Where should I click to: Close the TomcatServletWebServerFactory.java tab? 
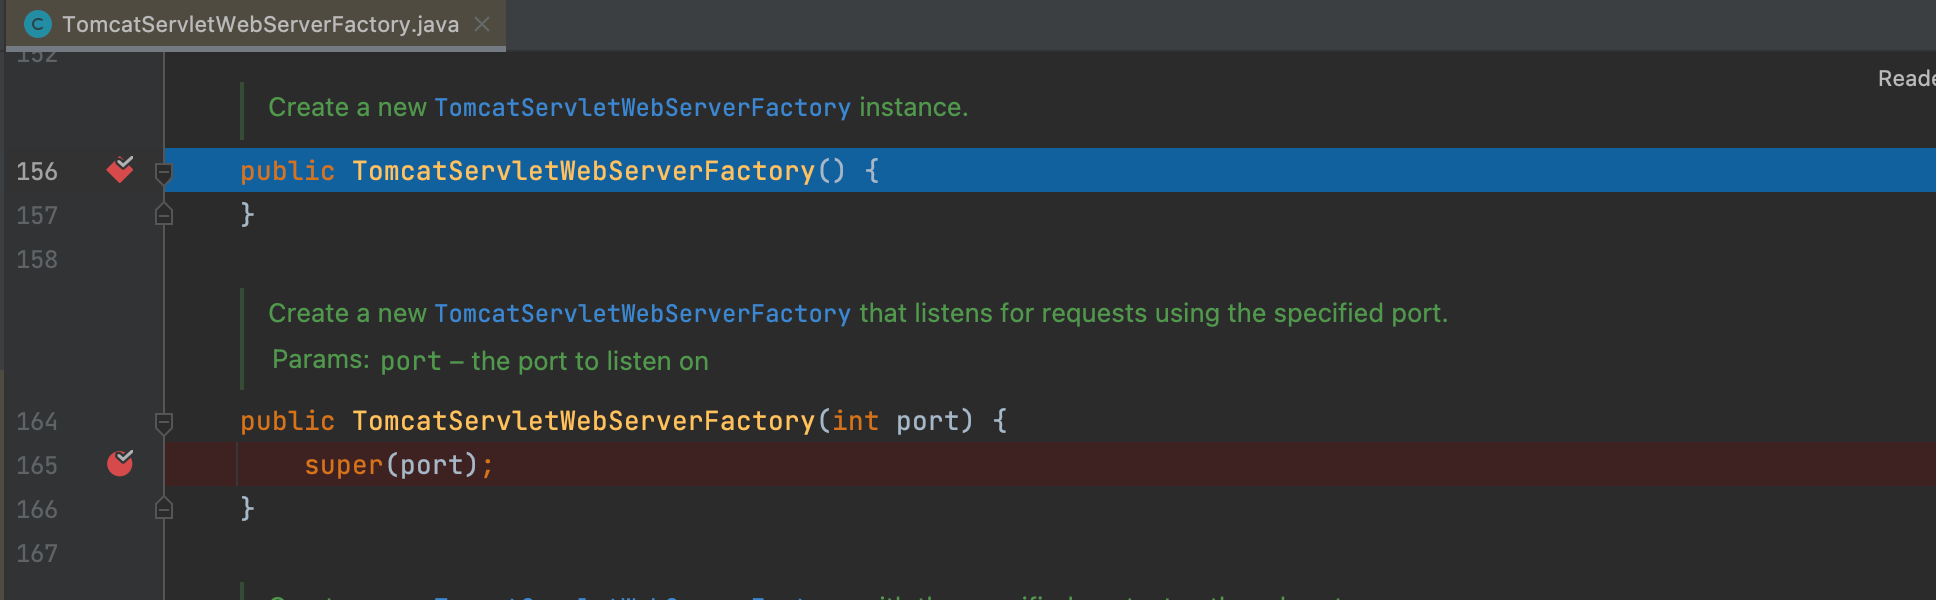[x=482, y=24]
